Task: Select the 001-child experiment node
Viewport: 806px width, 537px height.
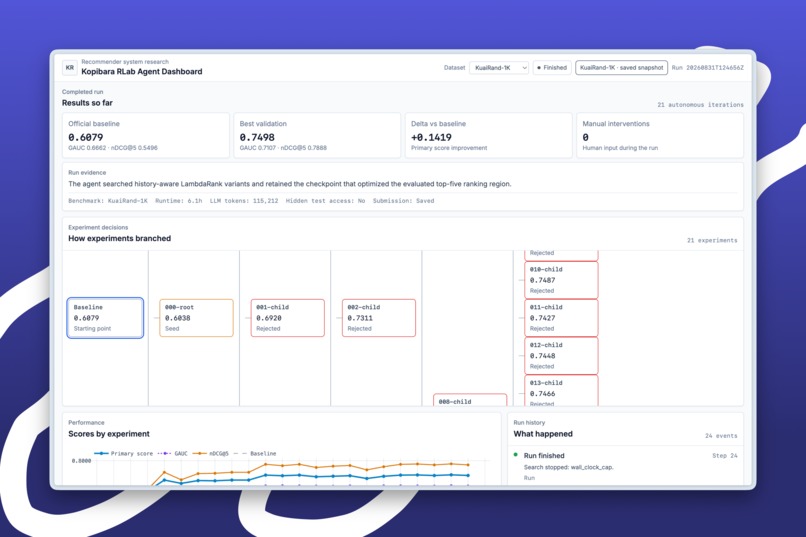Action: [x=287, y=318]
